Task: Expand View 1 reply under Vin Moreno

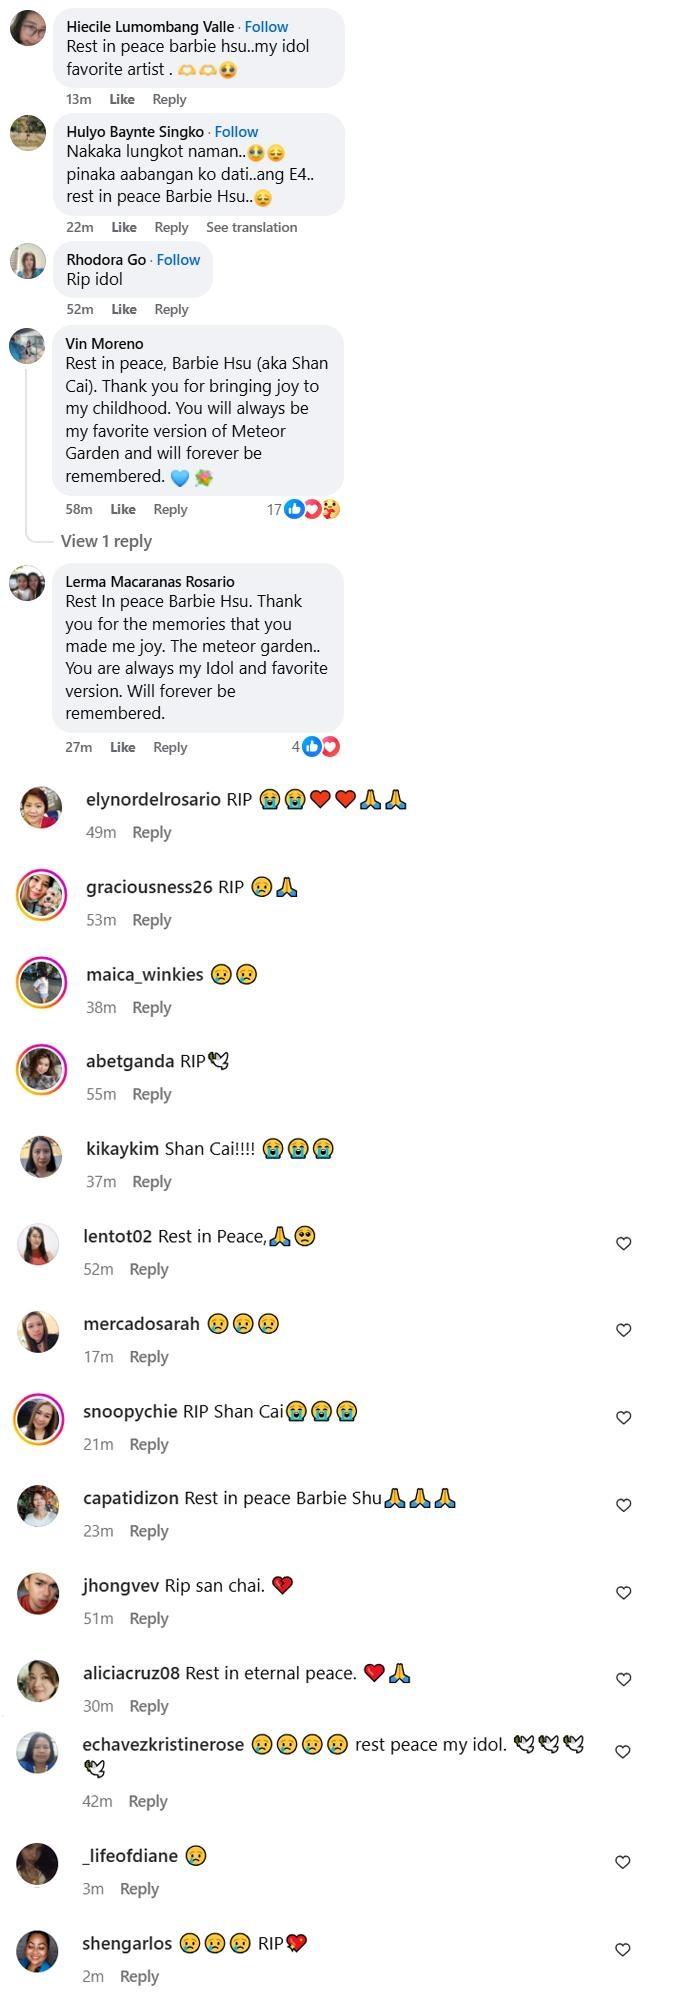Action: pyautogui.click(x=106, y=541)
